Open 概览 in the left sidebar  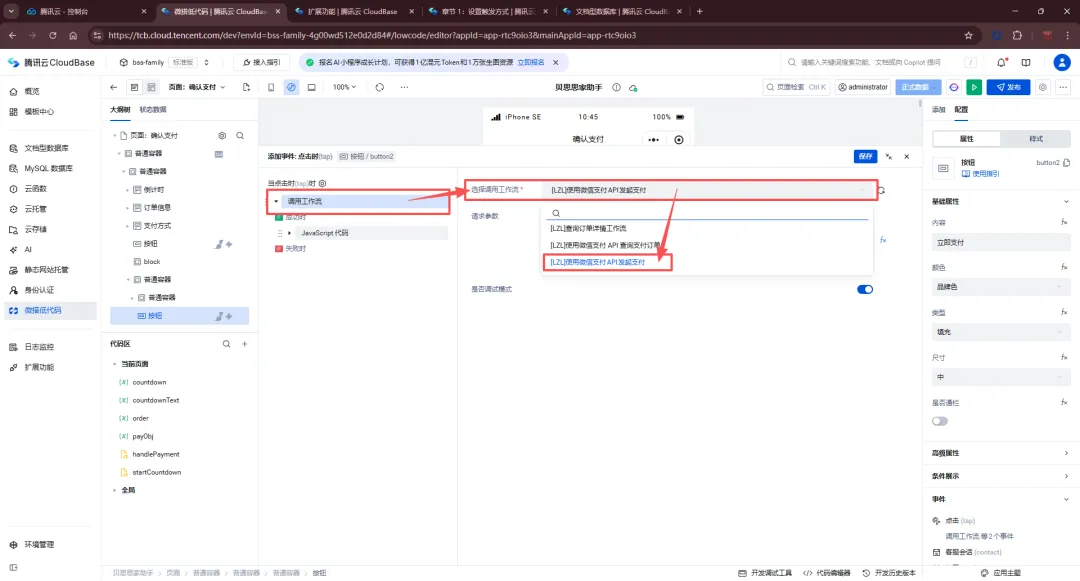[32, 91]
